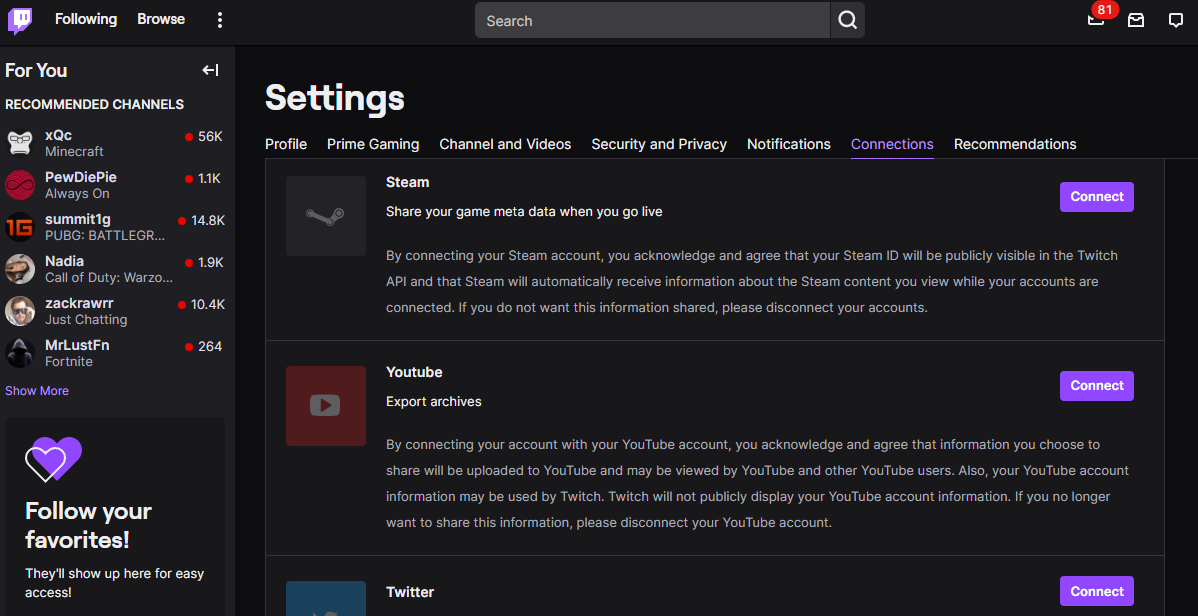This screenshot has height=616, width=1198.
Task: Click PewDiePie channel avatar
Action: click(x=20, y=185)
